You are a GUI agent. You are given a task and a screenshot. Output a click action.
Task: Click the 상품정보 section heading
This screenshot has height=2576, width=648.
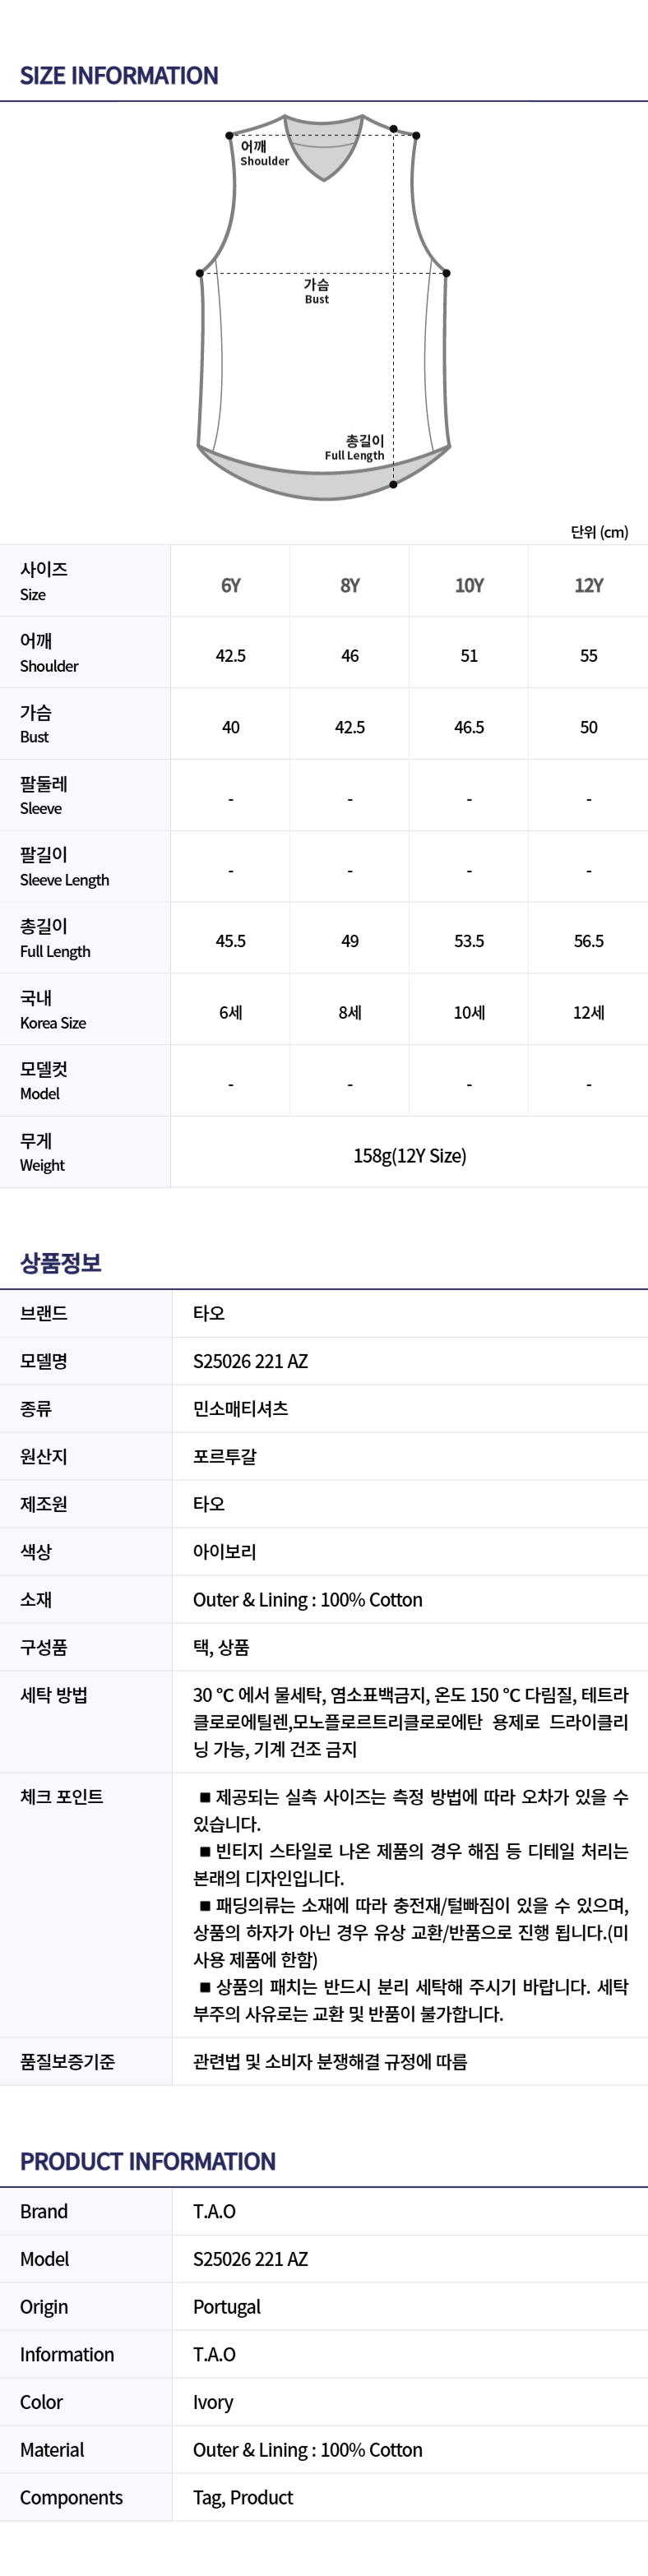(x=61, y=1262)
